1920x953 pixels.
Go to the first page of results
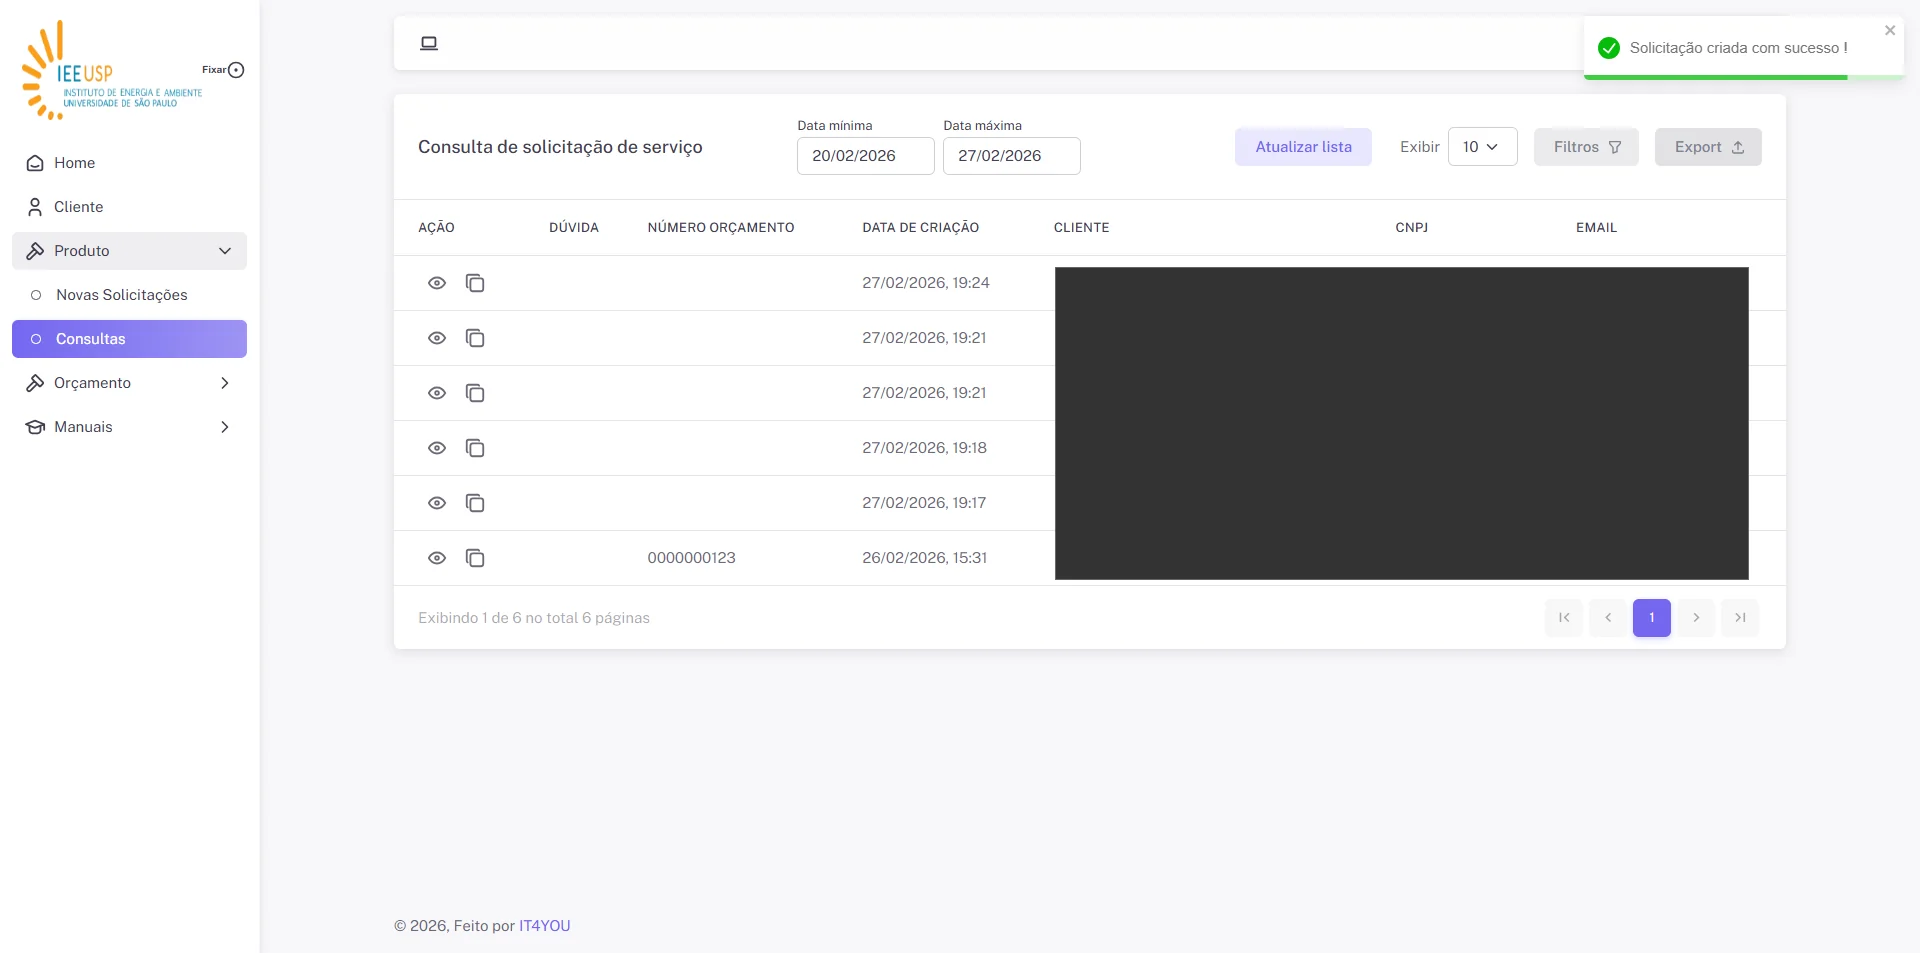click(x=1564, y=618)
